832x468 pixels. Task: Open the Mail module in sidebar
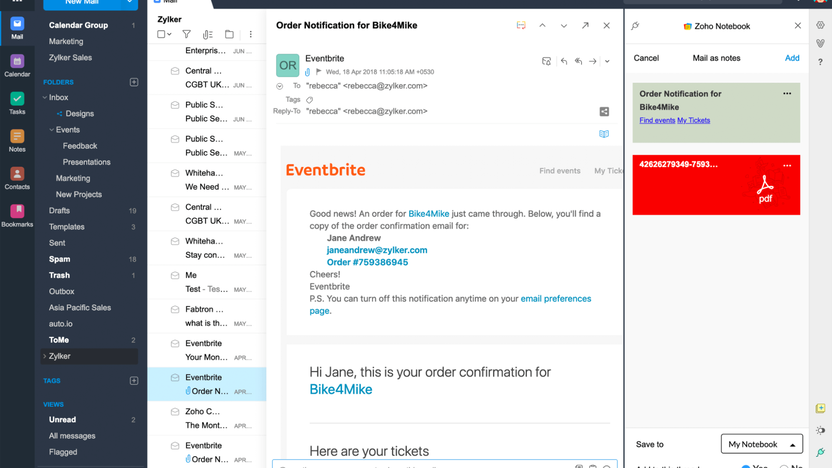coord(17,28)
